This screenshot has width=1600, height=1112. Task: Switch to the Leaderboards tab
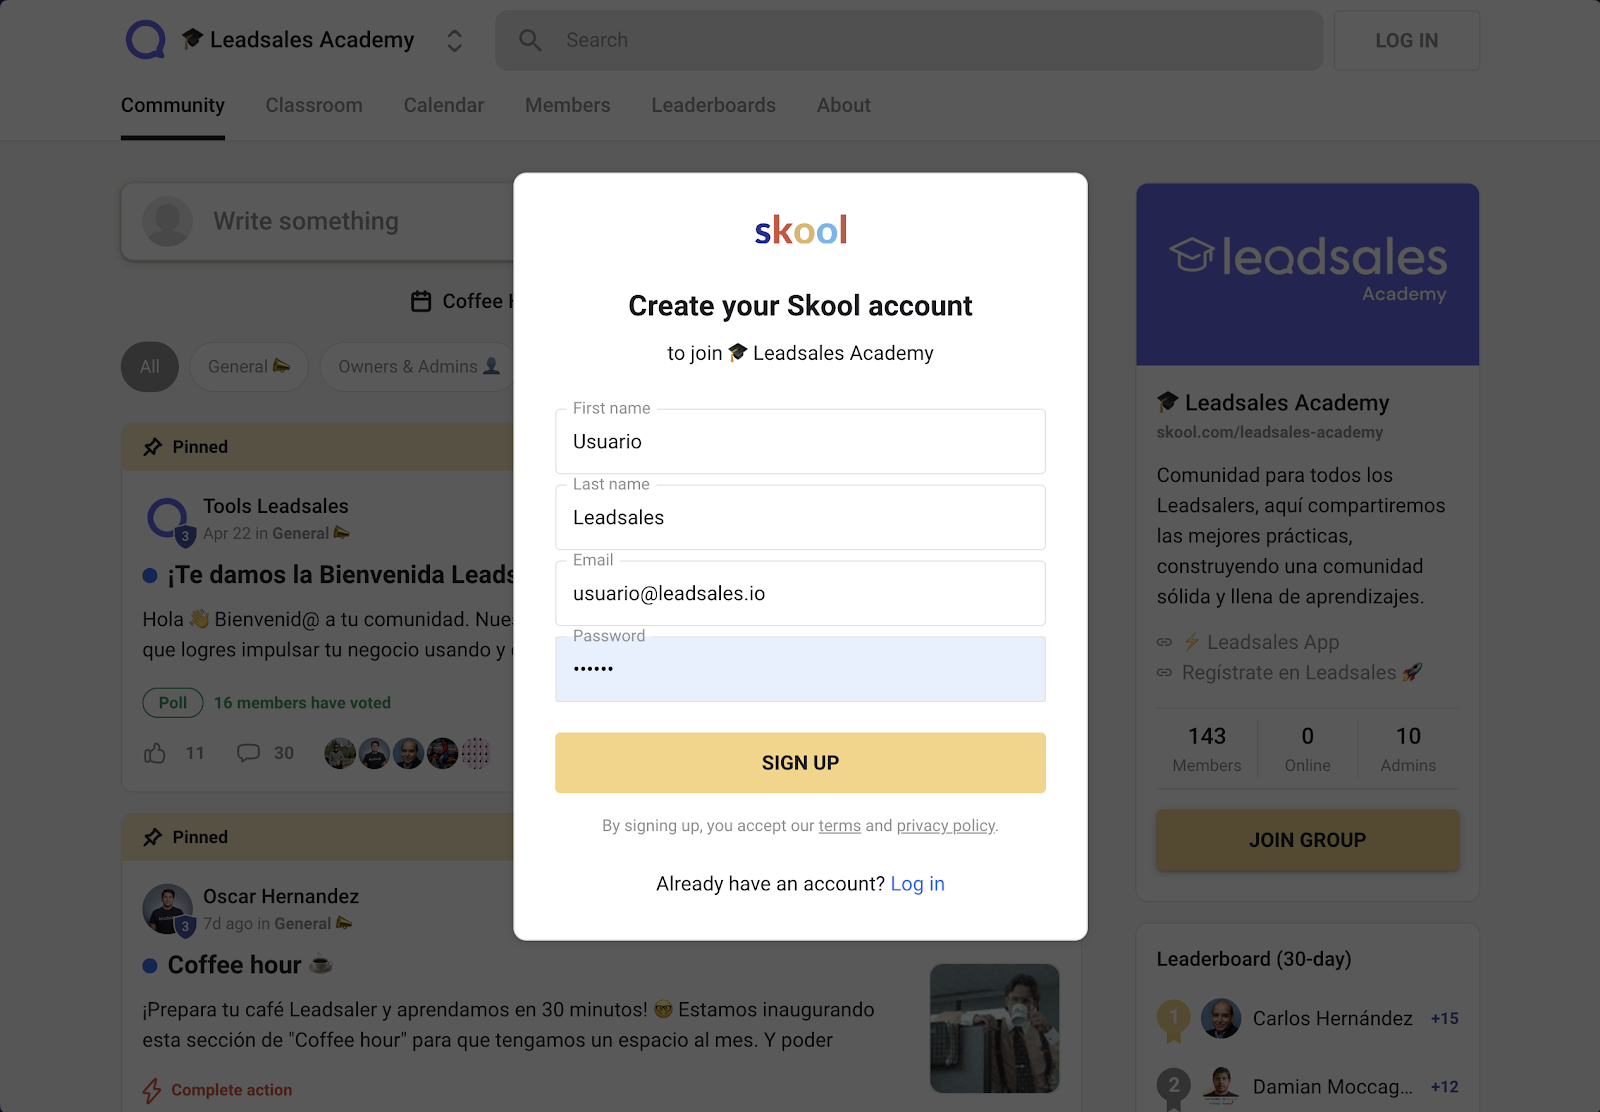pos(713,105)
